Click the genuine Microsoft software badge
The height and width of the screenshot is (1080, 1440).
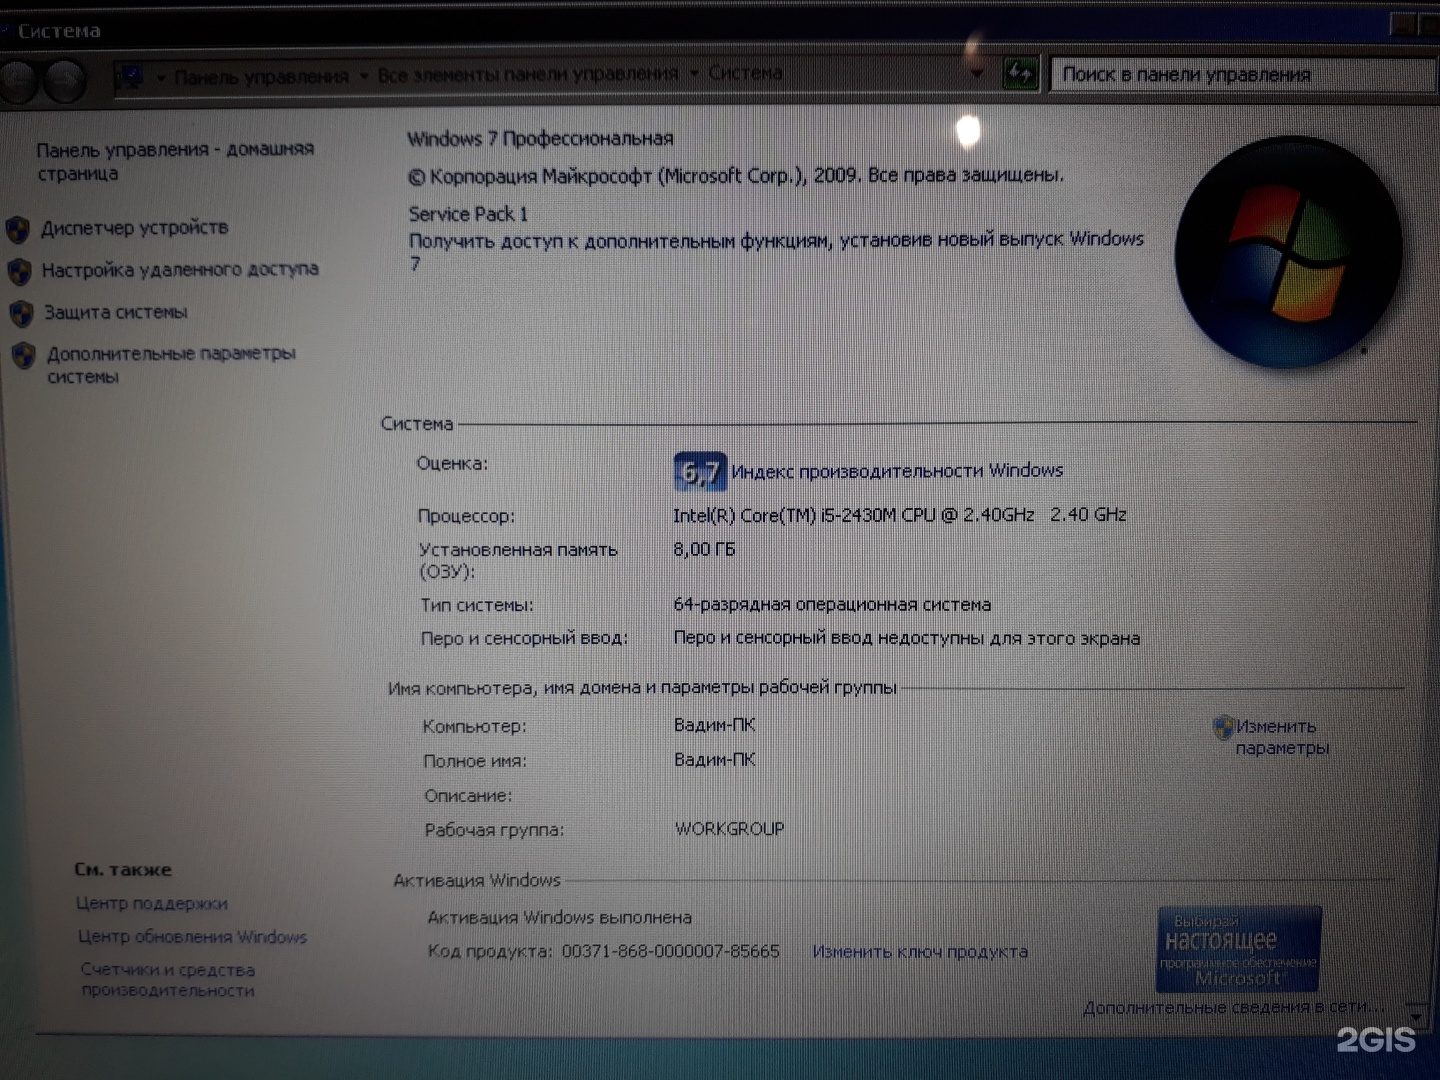tap(1239, 948)
